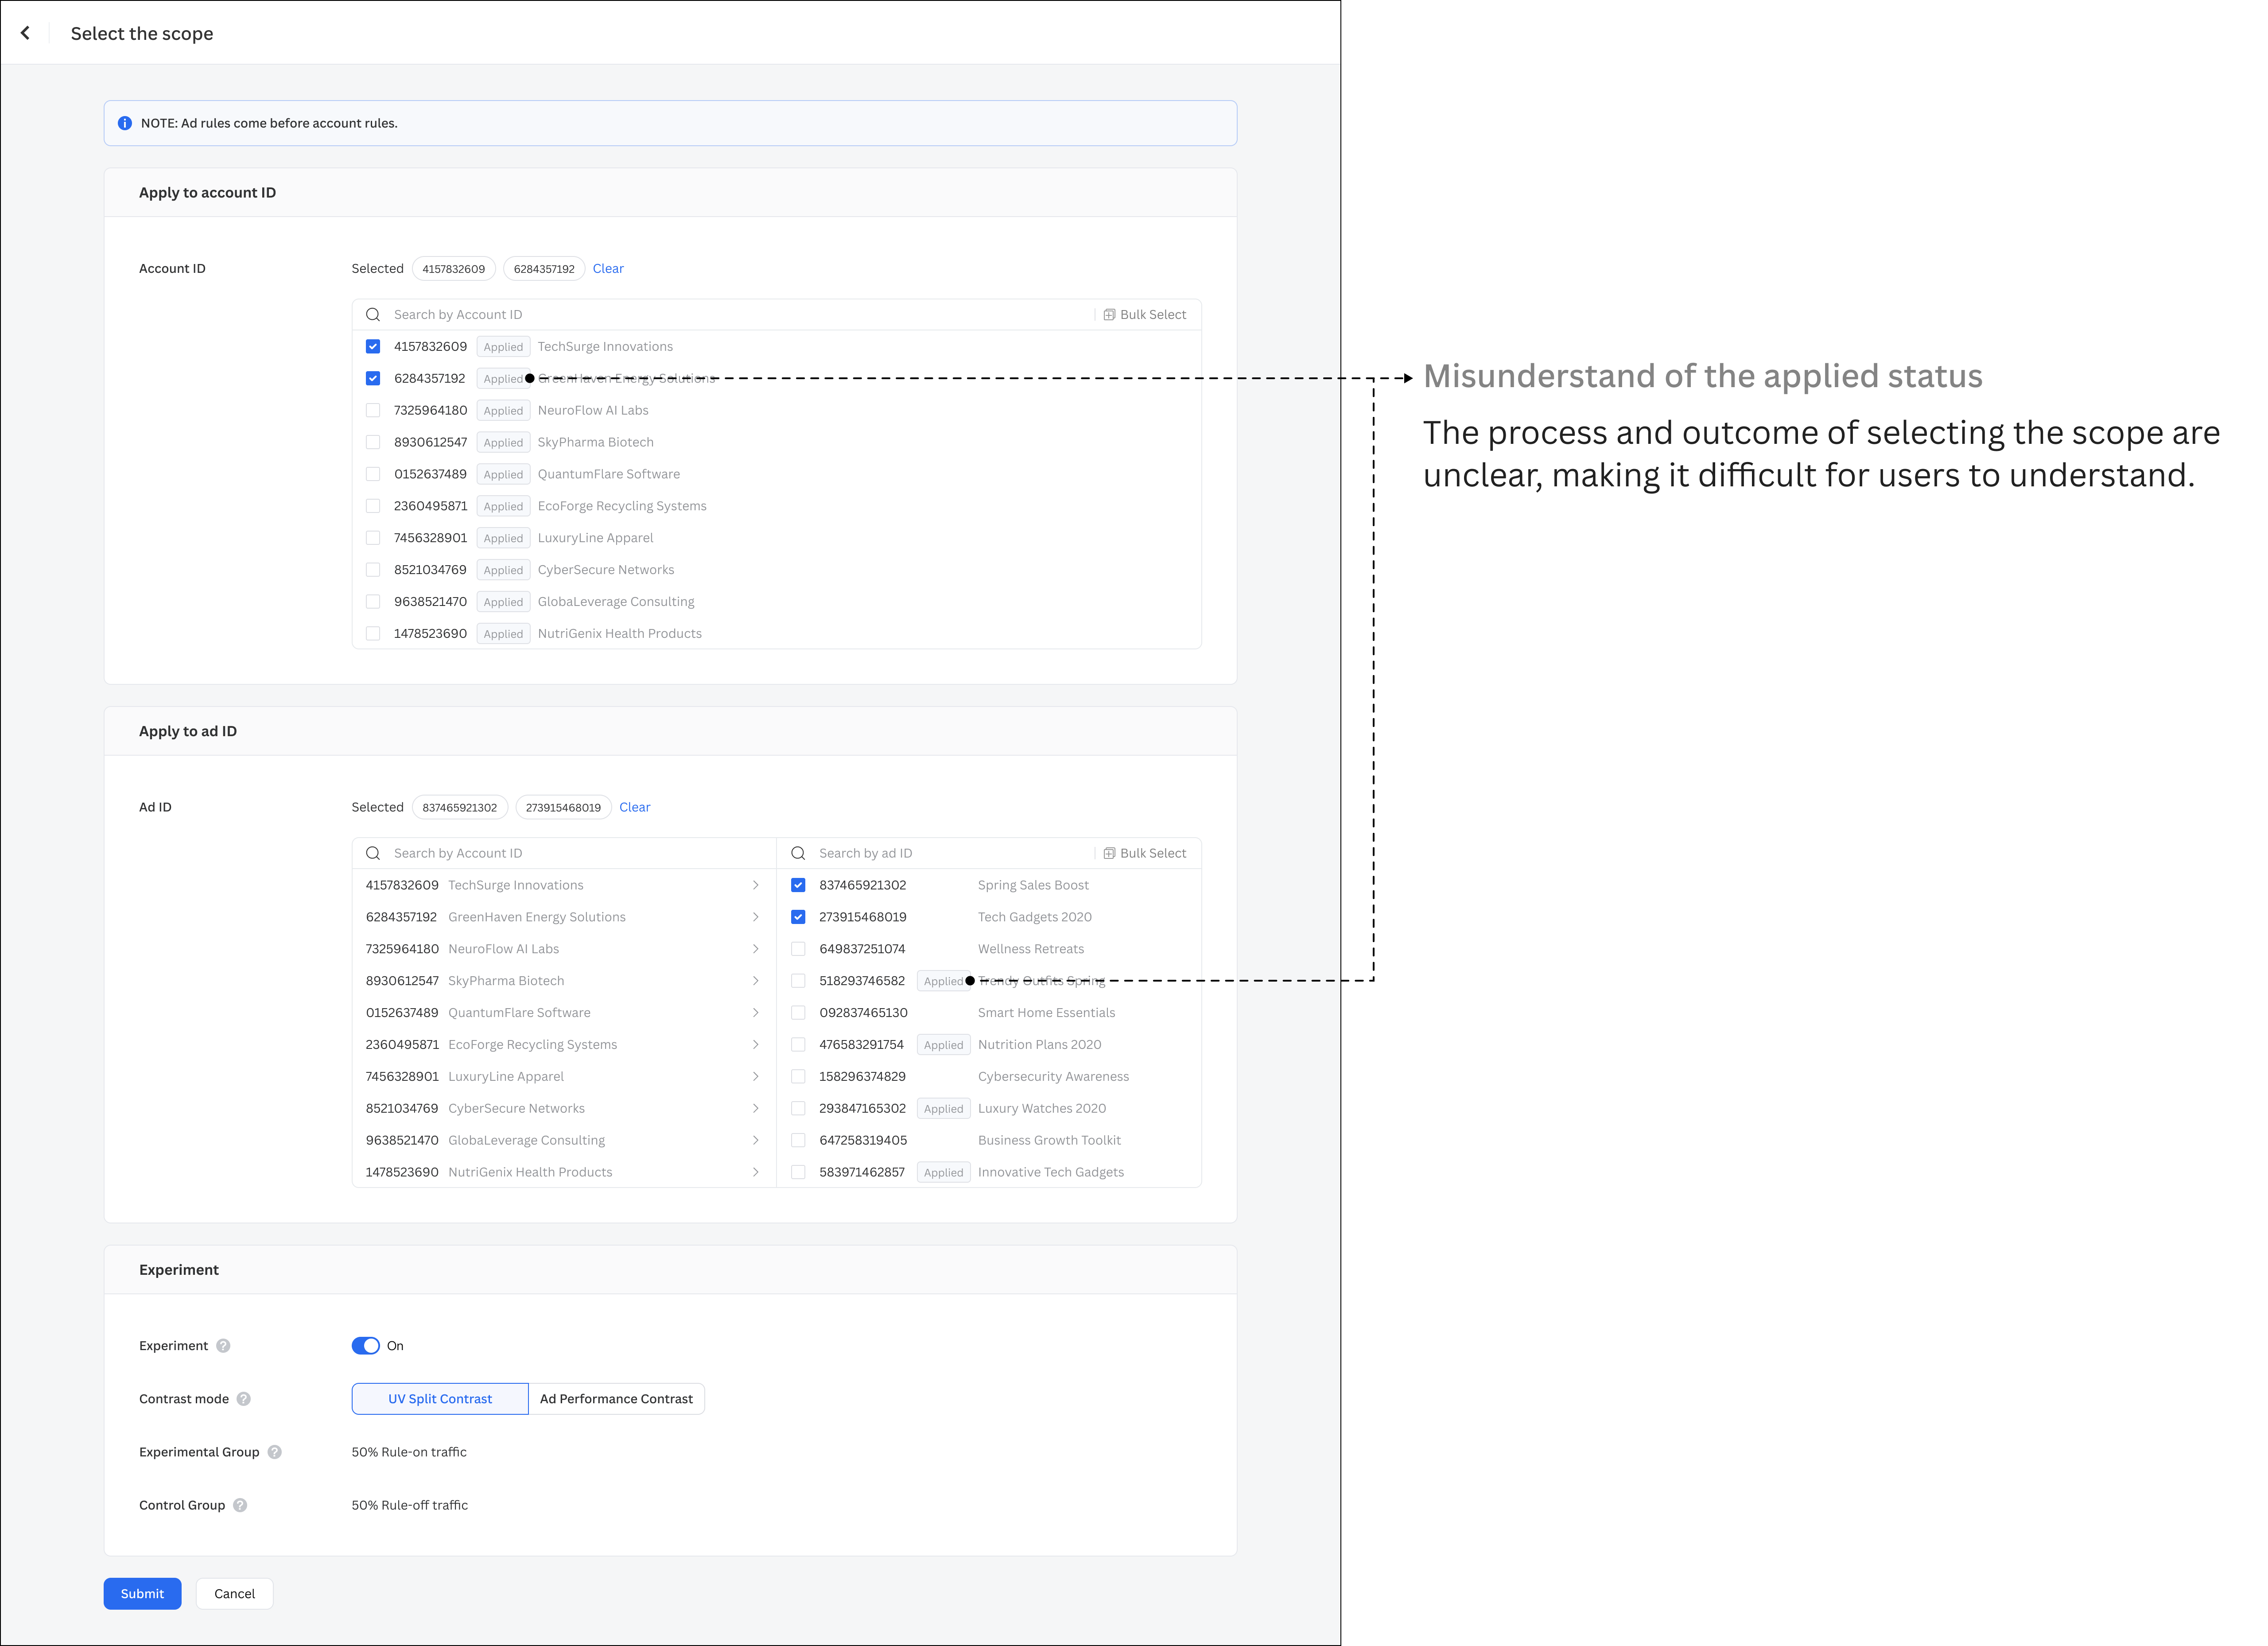Image resolution: width=2268 pixels, height=1646 pixels.
Task: Click the Bulk Select icon in the ad ID panel
Action: 1109,853
